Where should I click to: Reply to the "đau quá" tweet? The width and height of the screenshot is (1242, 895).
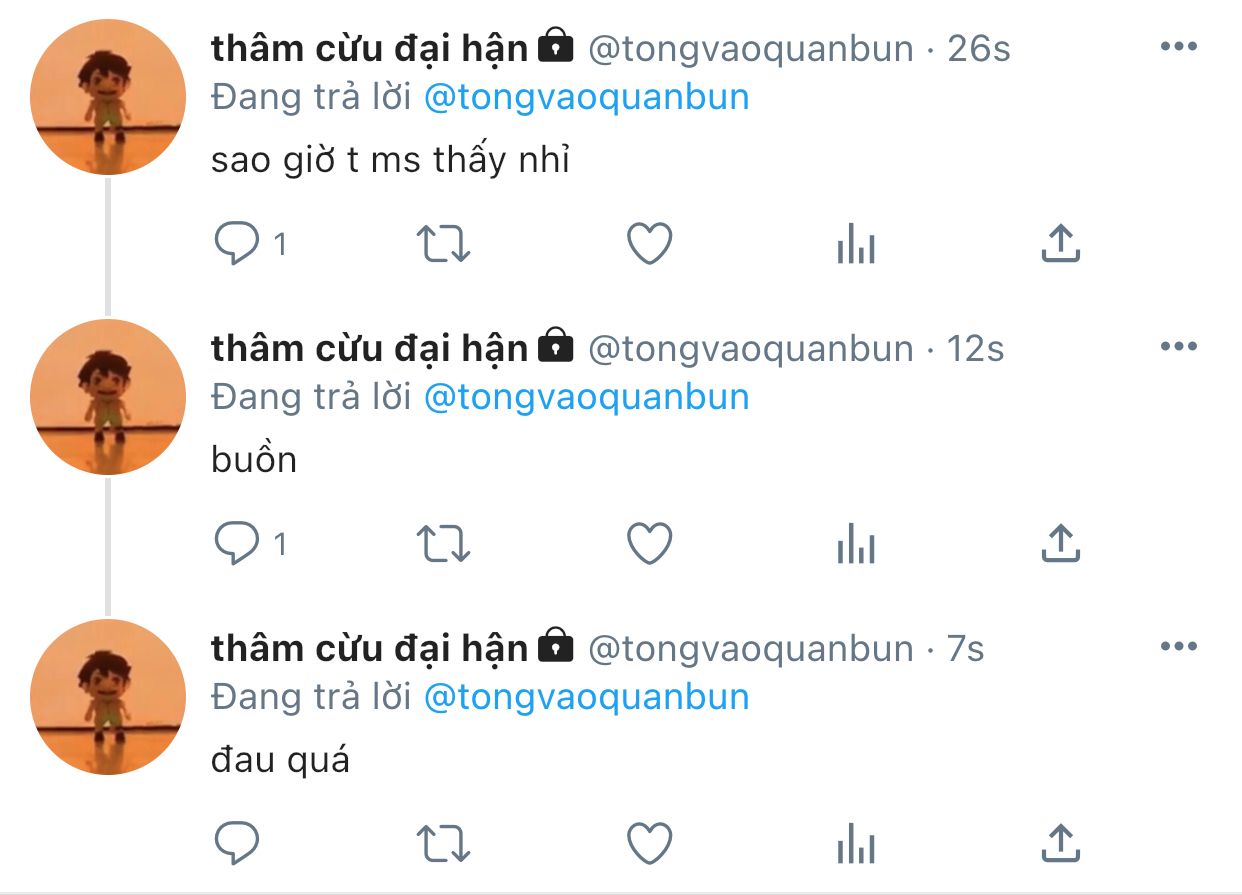[238, 844]
